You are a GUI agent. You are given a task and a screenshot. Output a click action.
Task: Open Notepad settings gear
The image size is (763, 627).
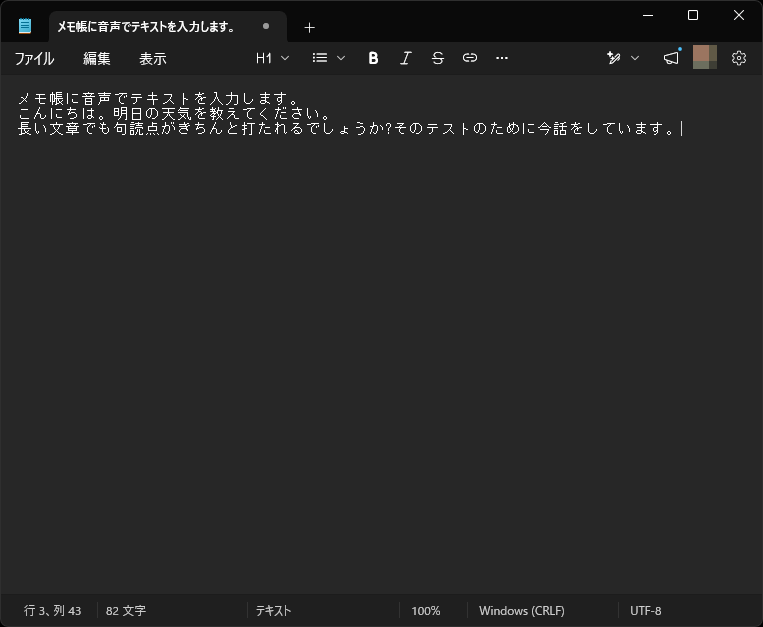[x=739, y=58]
